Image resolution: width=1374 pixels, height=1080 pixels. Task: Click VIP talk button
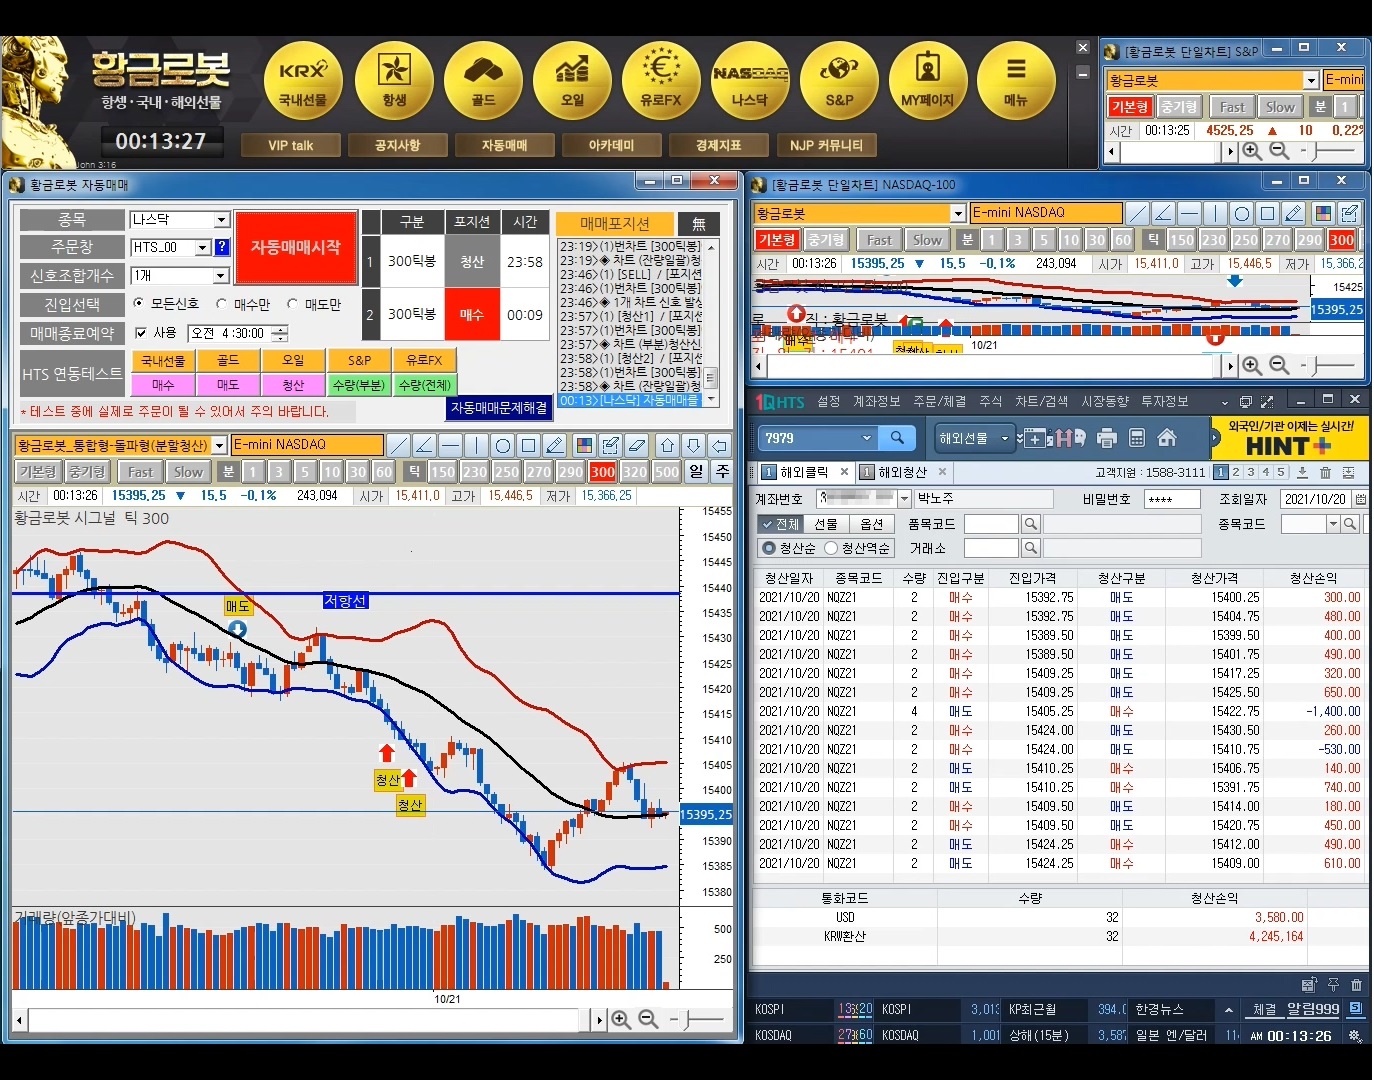(x=291, y=145)
